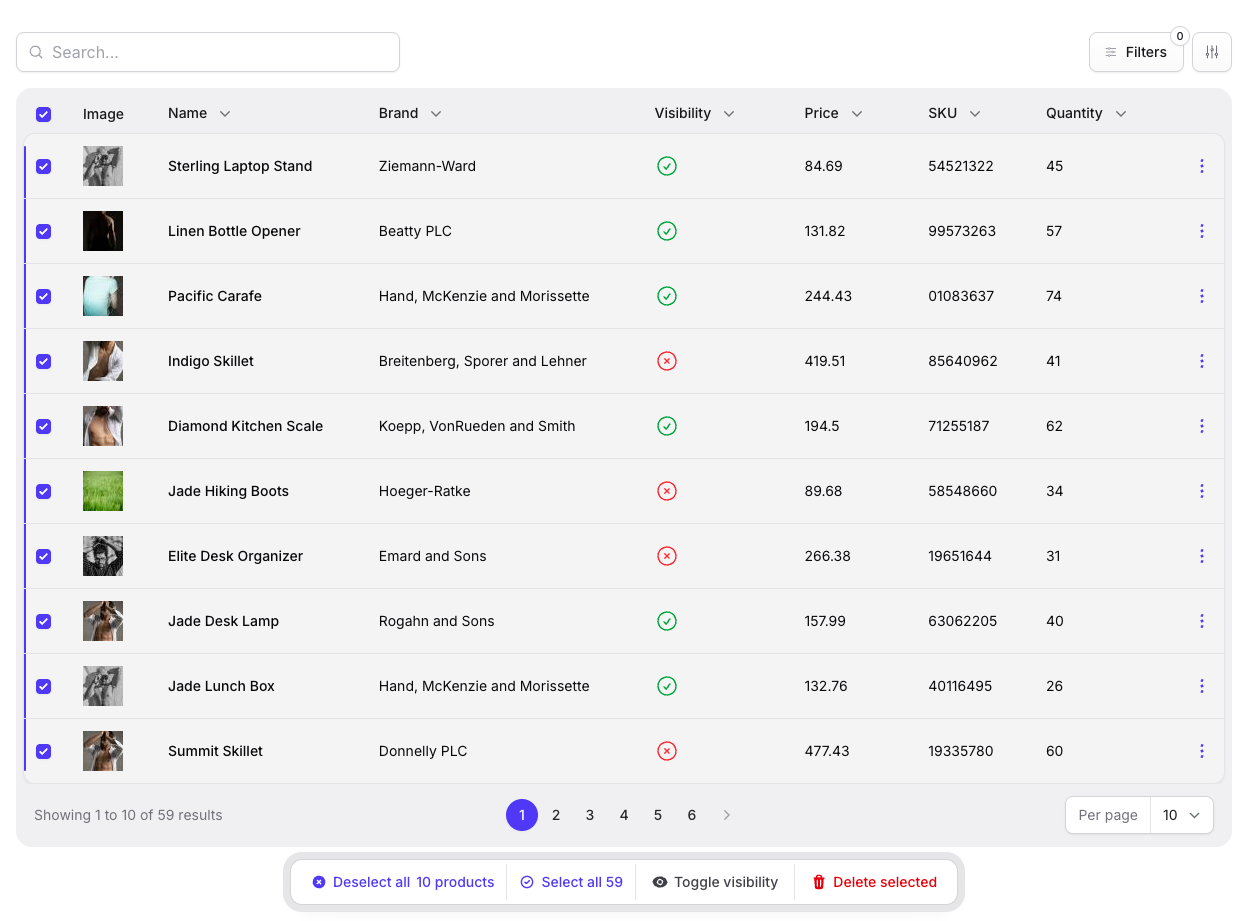
Task: Uncheck Sterling Laptop Stand row checkbox
Action: (x=43, y=166)
